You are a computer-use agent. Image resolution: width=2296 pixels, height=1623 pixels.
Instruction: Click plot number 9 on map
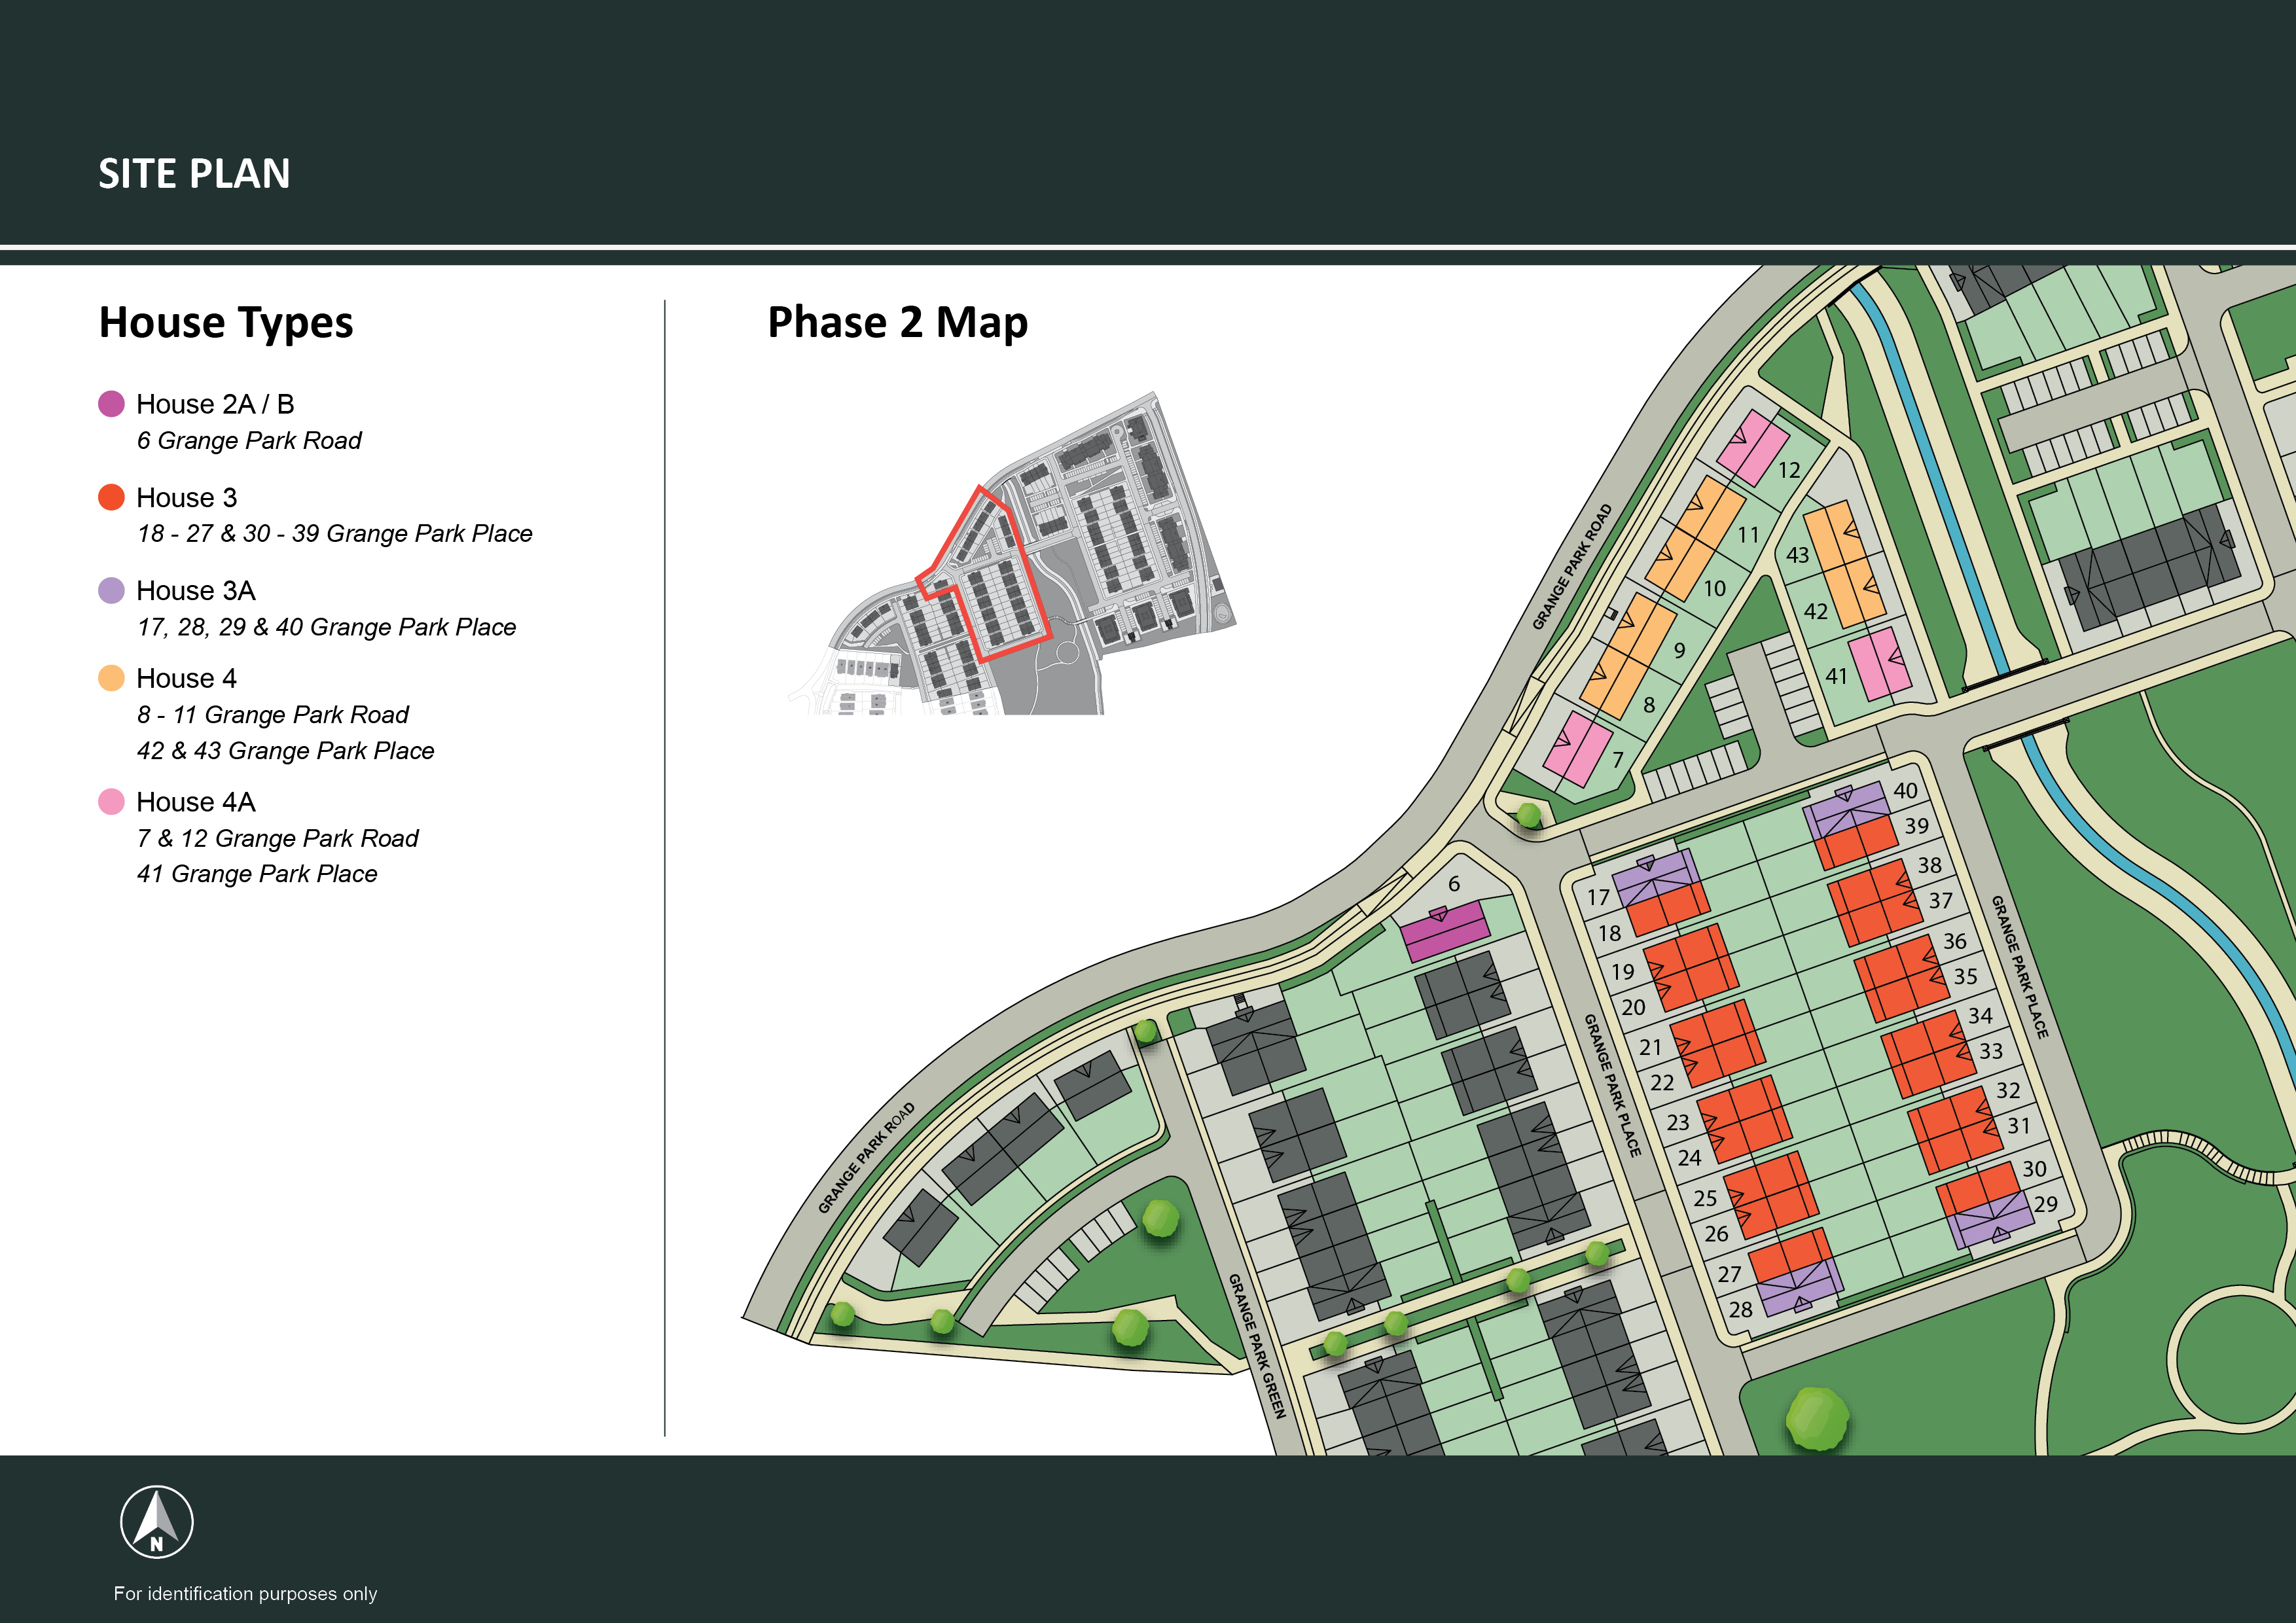point(1679,650)
